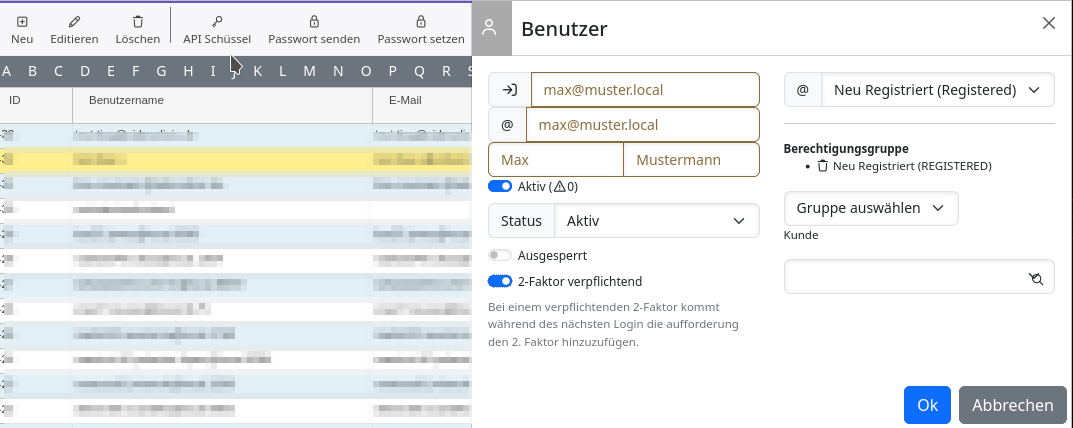Click the Löschen trash icon
Viewport: 1073px width, 428px height.
tap(138, 21)
